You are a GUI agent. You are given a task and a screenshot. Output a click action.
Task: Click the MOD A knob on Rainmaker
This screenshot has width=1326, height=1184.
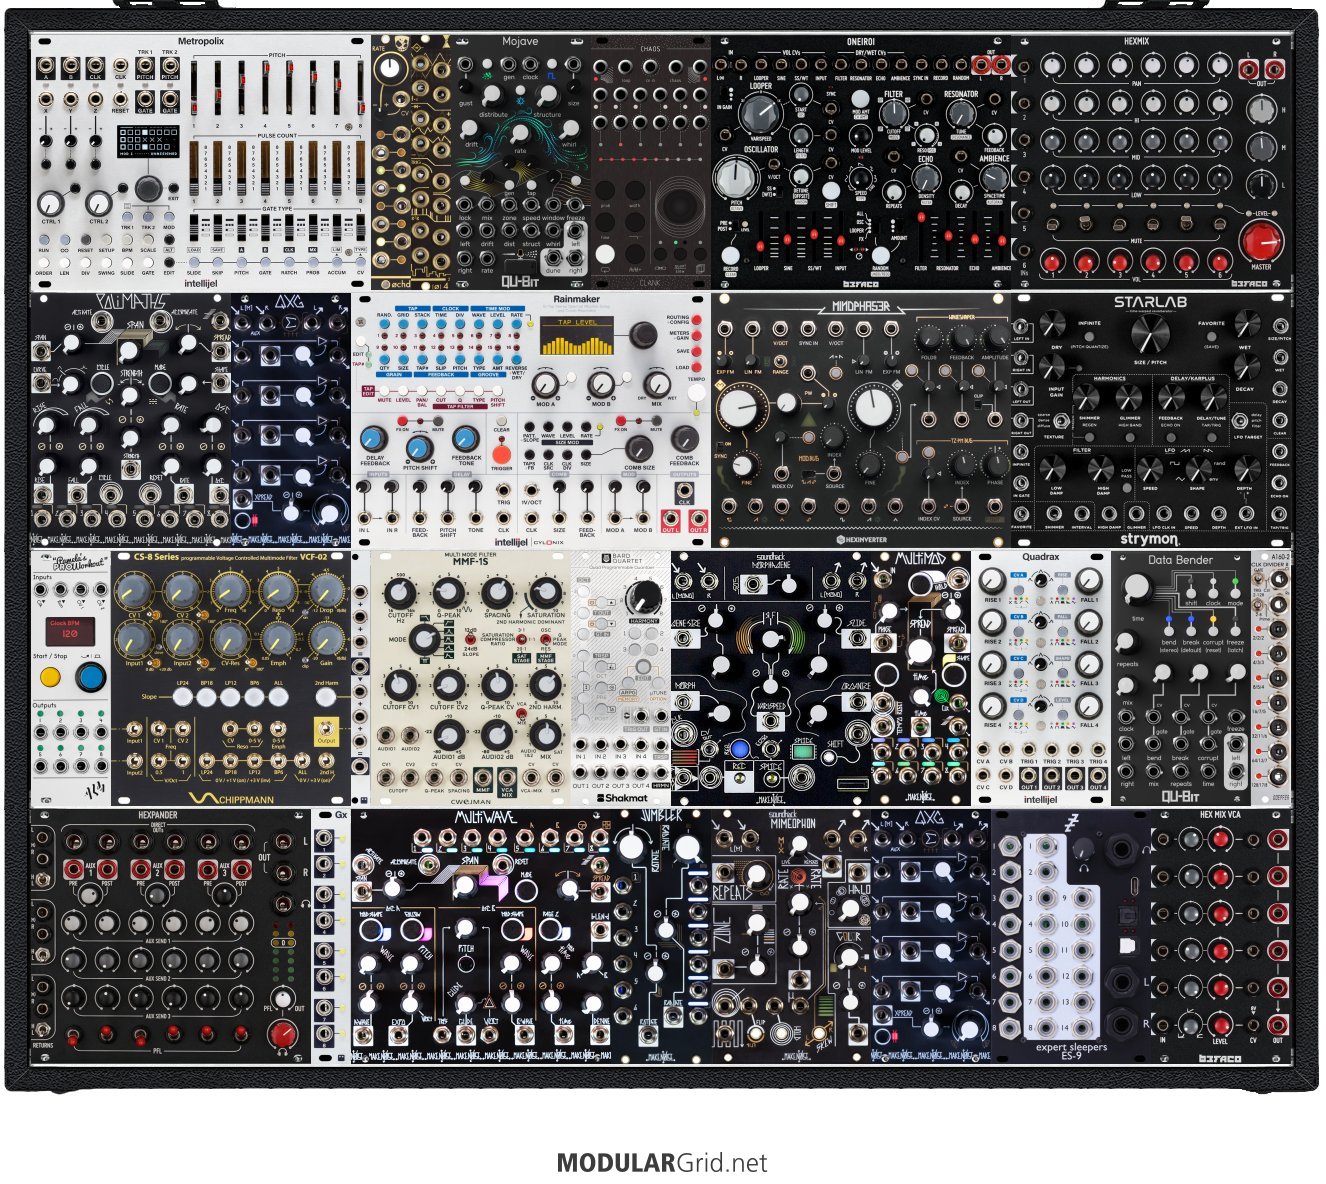coord(546,383)
